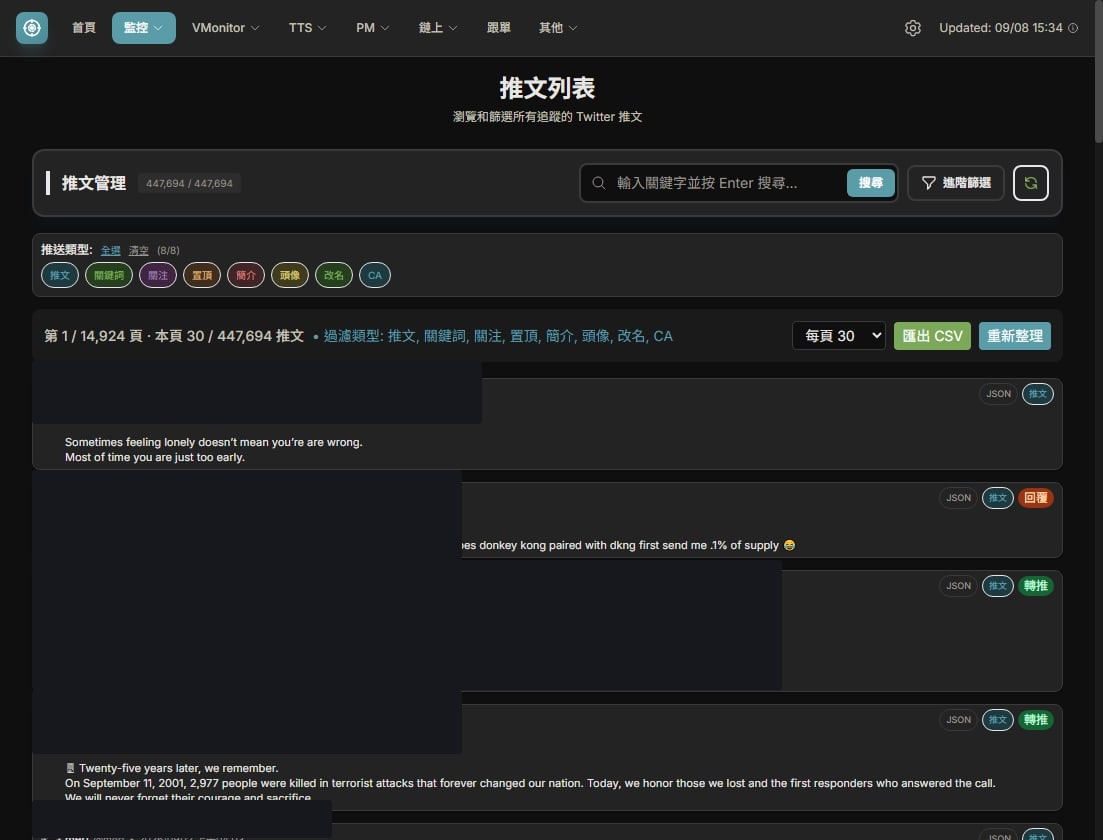Click the funnel icon in 進階篩選
Viewport: 1103px width, 840px height.
point(929,183)
